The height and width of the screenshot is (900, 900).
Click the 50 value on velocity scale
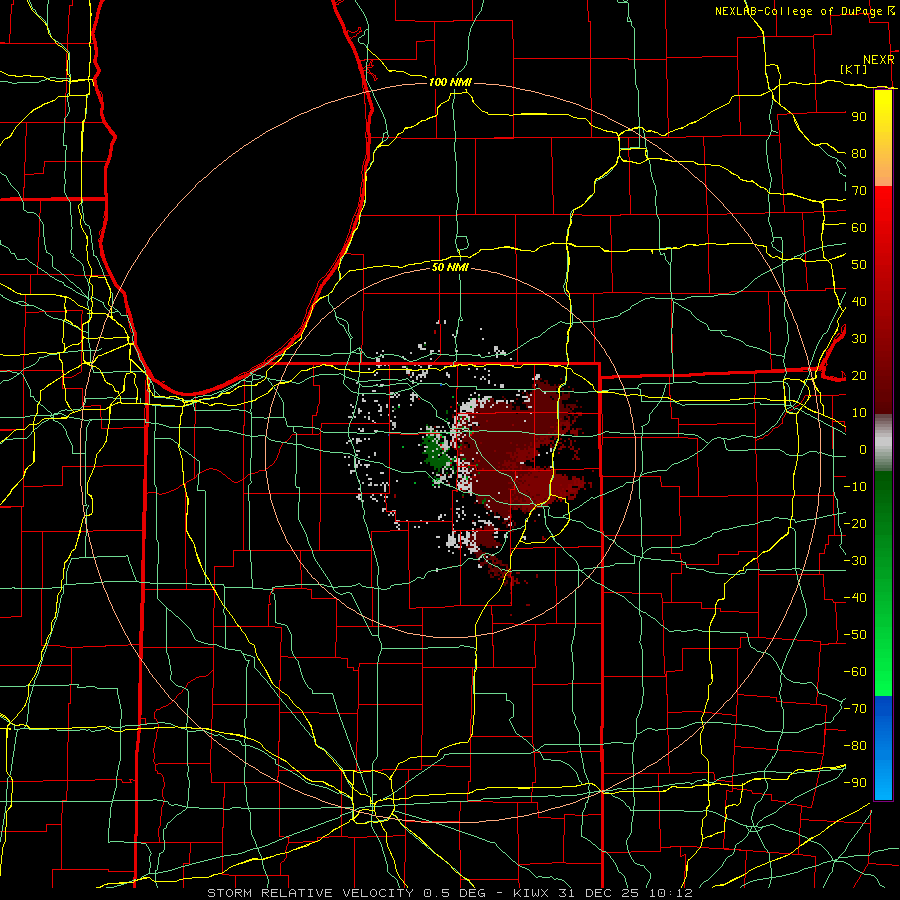[859, 265]
